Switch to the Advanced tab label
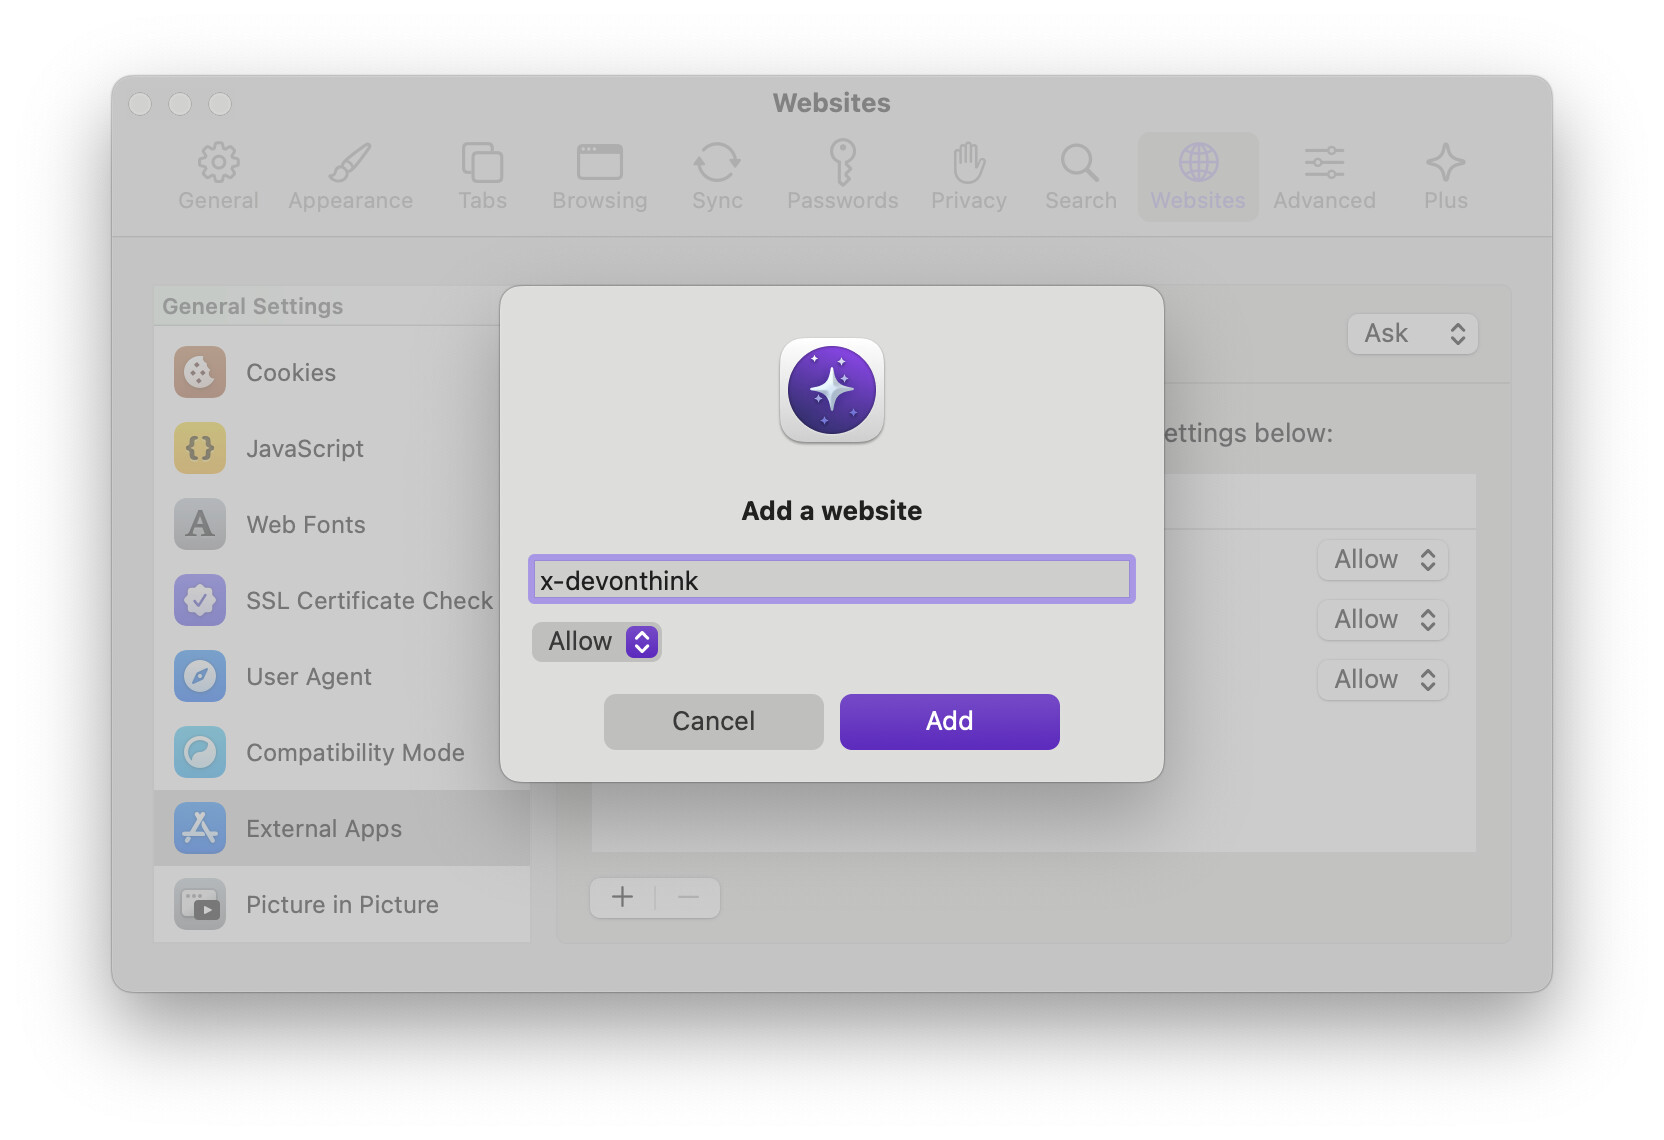The image size is (1664, 1140). (x=1324, y=200)
